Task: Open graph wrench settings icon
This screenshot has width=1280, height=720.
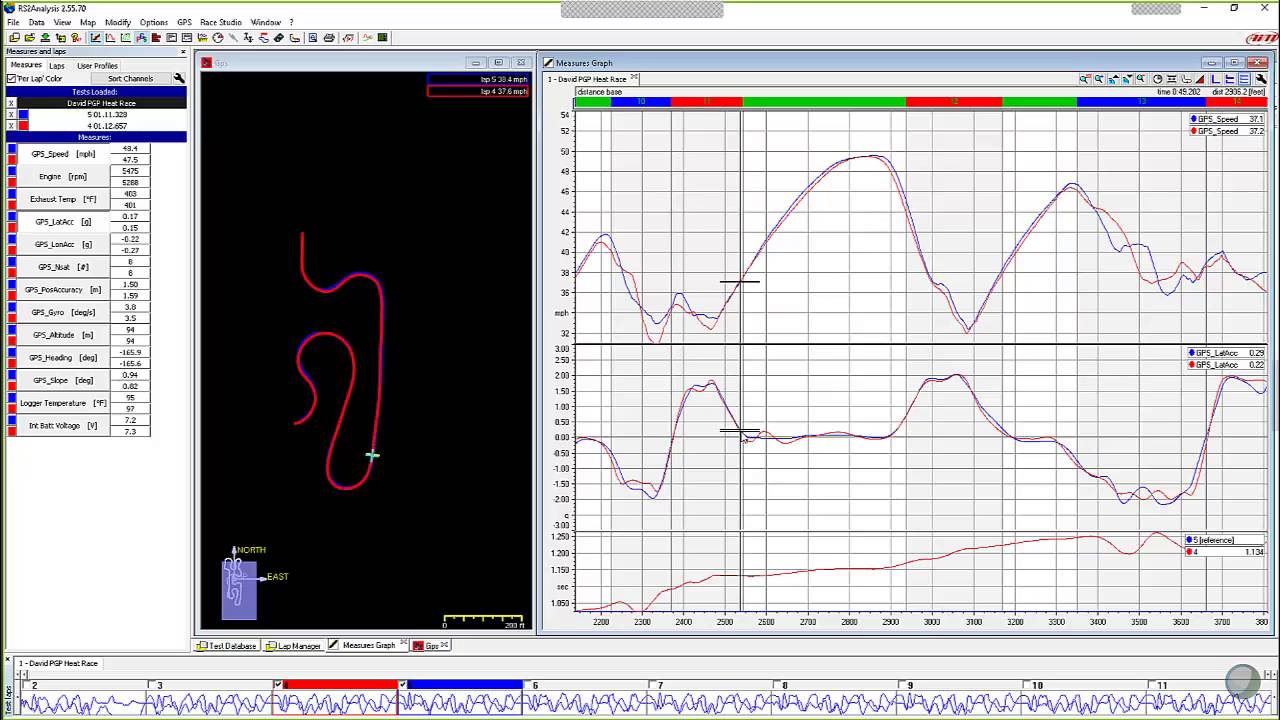Action: click(1261, 79)
